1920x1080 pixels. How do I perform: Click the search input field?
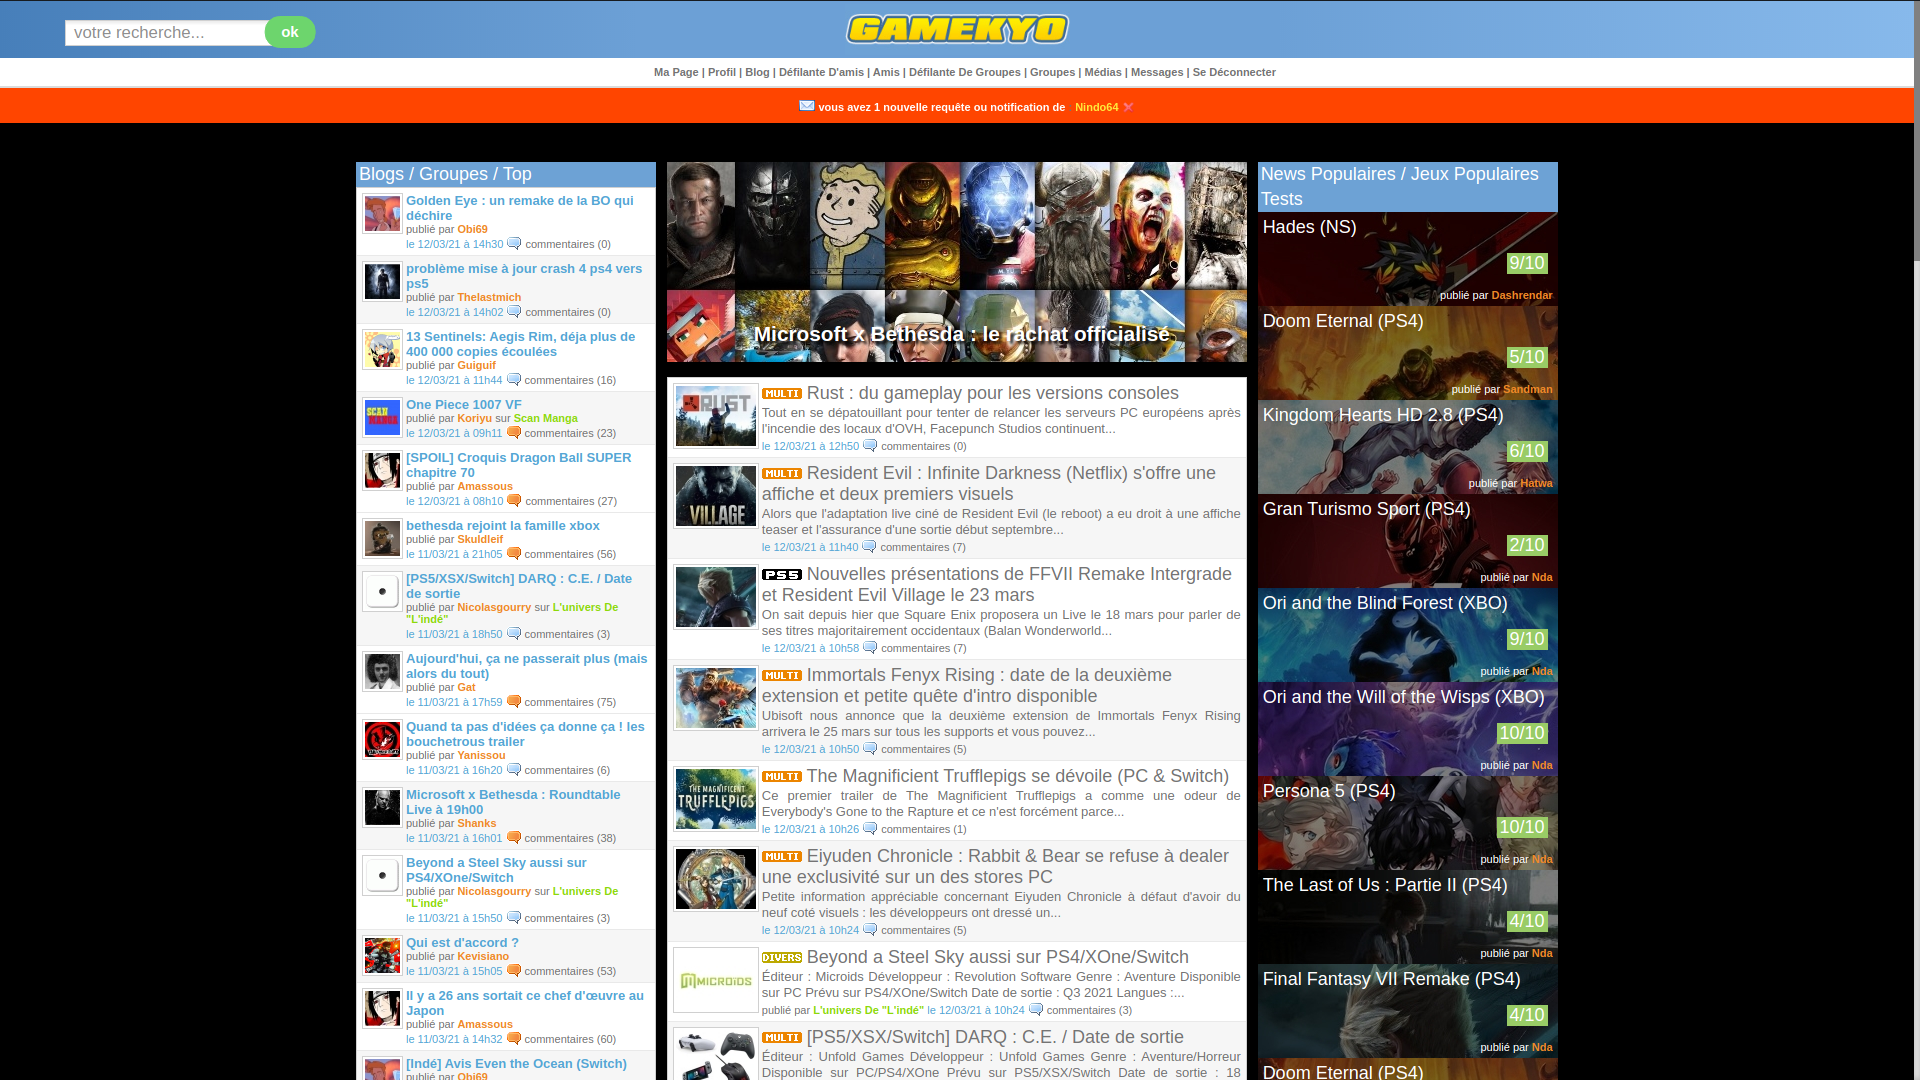[166, 33]
